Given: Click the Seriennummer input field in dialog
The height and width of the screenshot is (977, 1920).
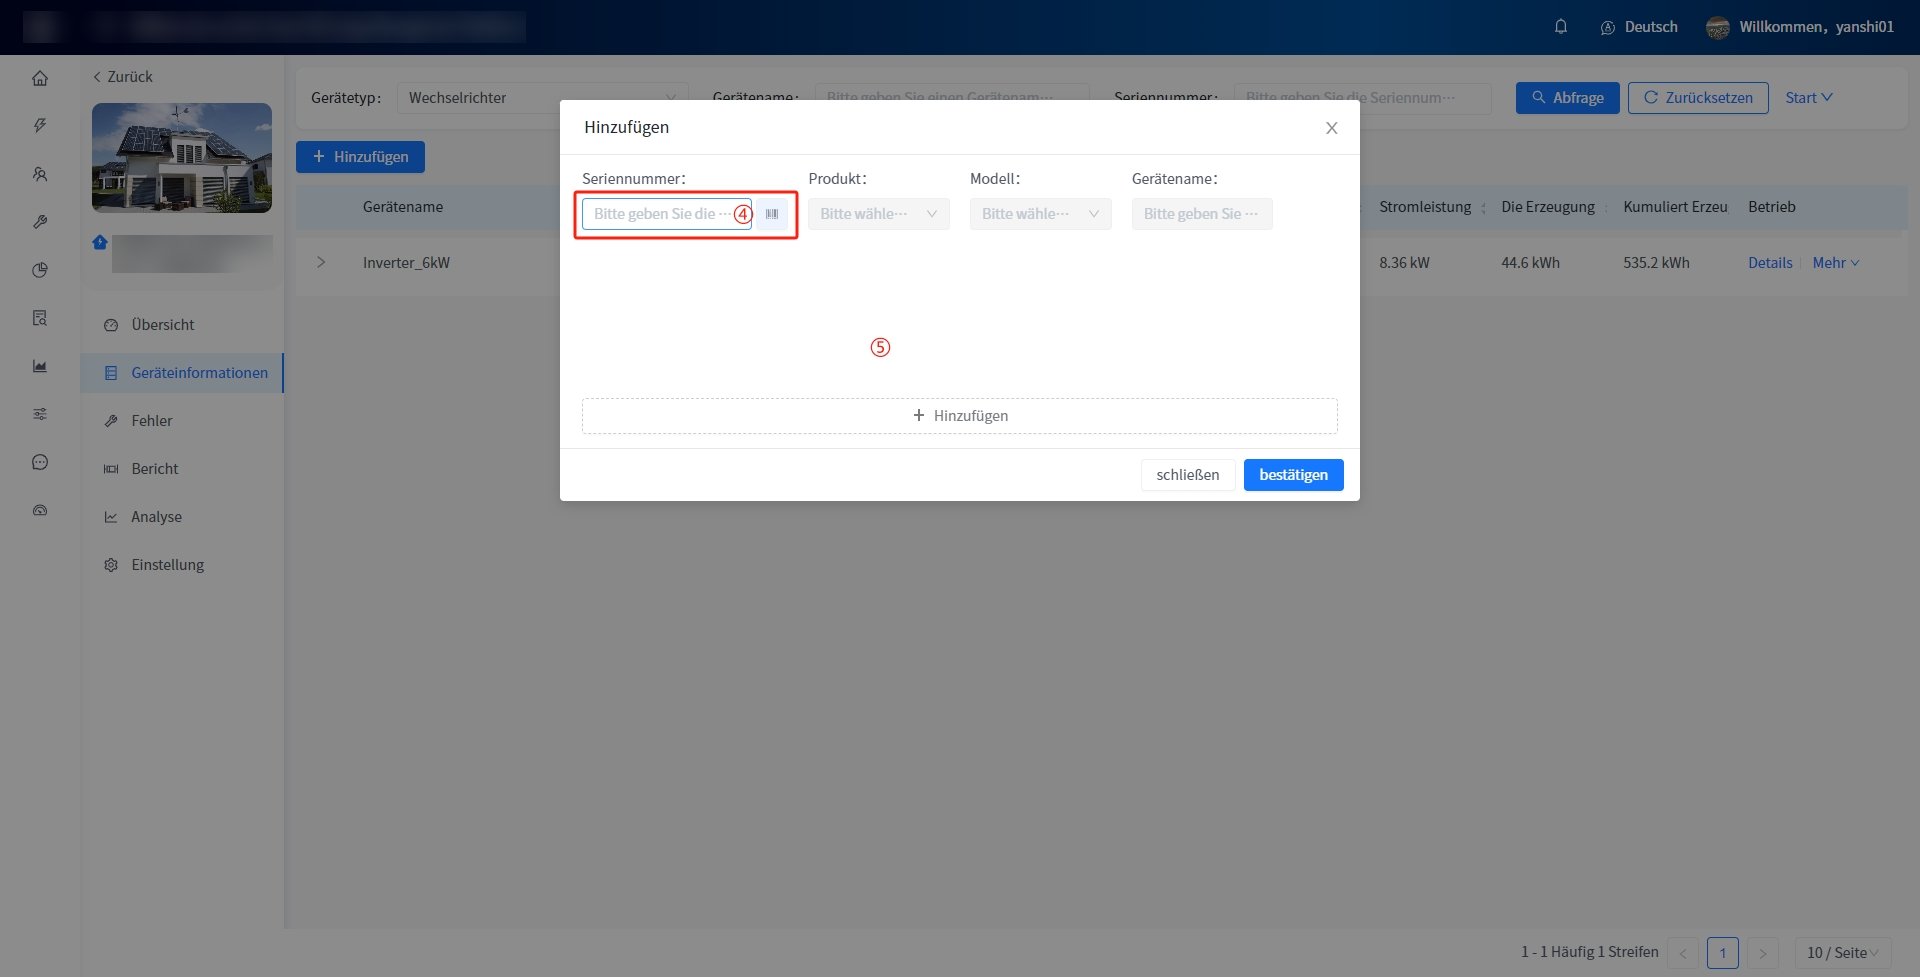Looking at the screenshot, I should click(655, 214).
